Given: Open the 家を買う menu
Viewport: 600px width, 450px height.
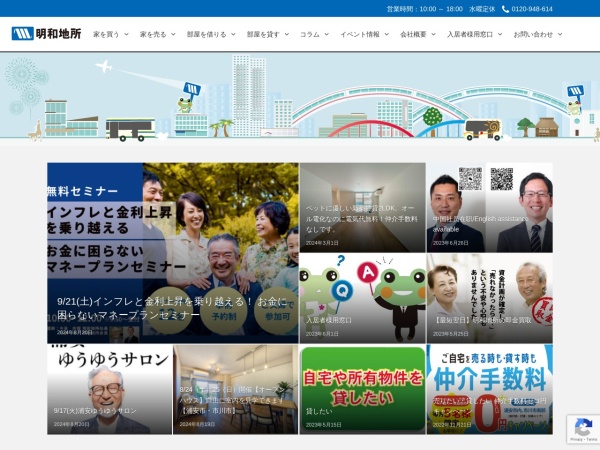Looking at the screenshot, I should (x=106, y=34).
